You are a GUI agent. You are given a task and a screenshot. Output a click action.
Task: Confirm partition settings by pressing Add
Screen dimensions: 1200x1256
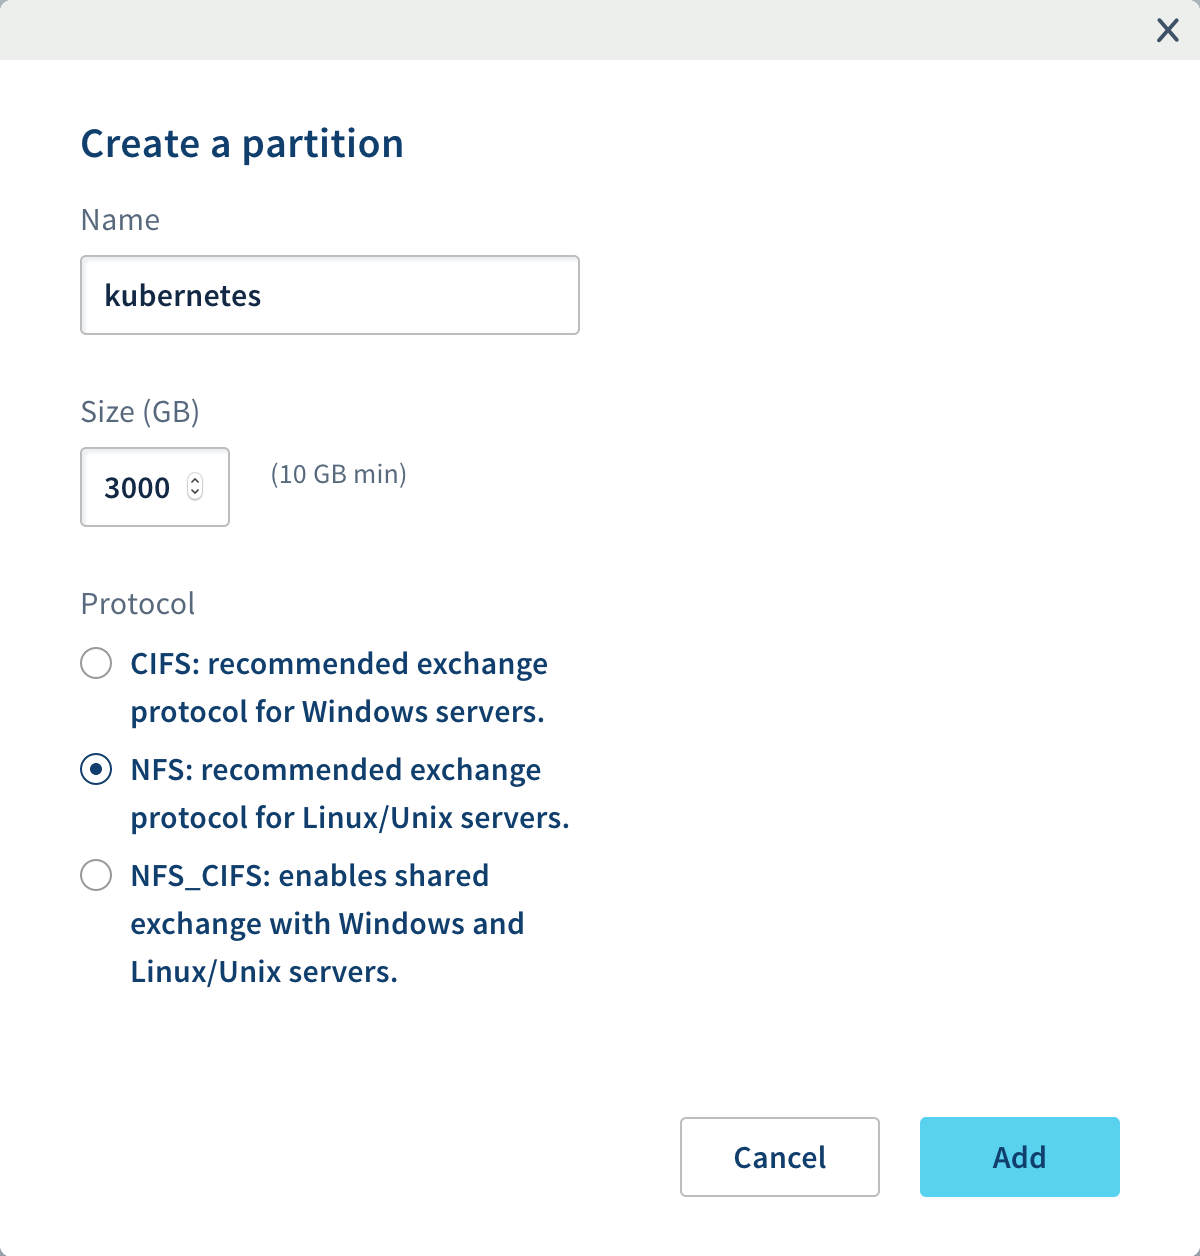1019,1157
